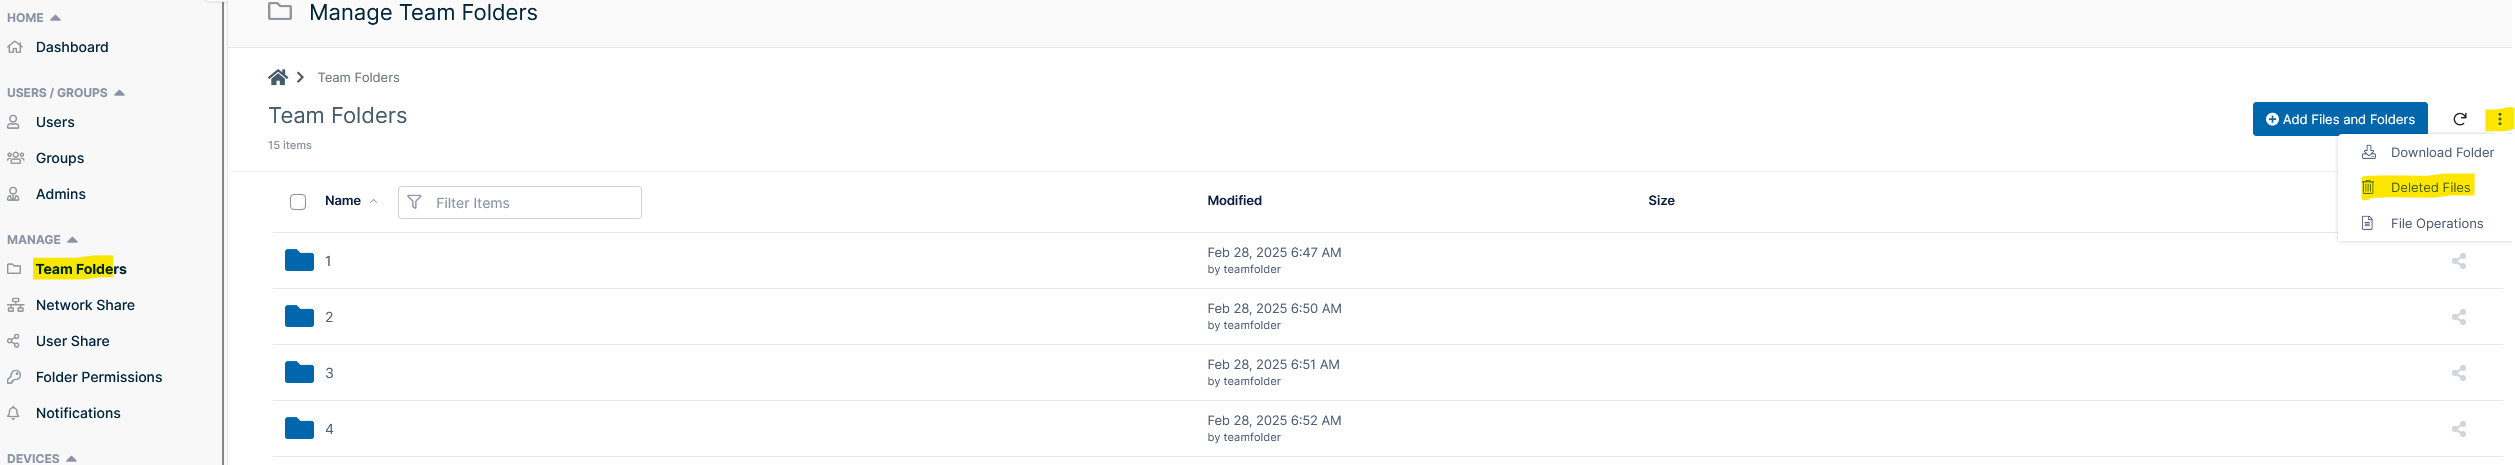Click the Add Files and Folders button
The width and height of the screenshot is (2515, 465).
tap(2340, 119)
